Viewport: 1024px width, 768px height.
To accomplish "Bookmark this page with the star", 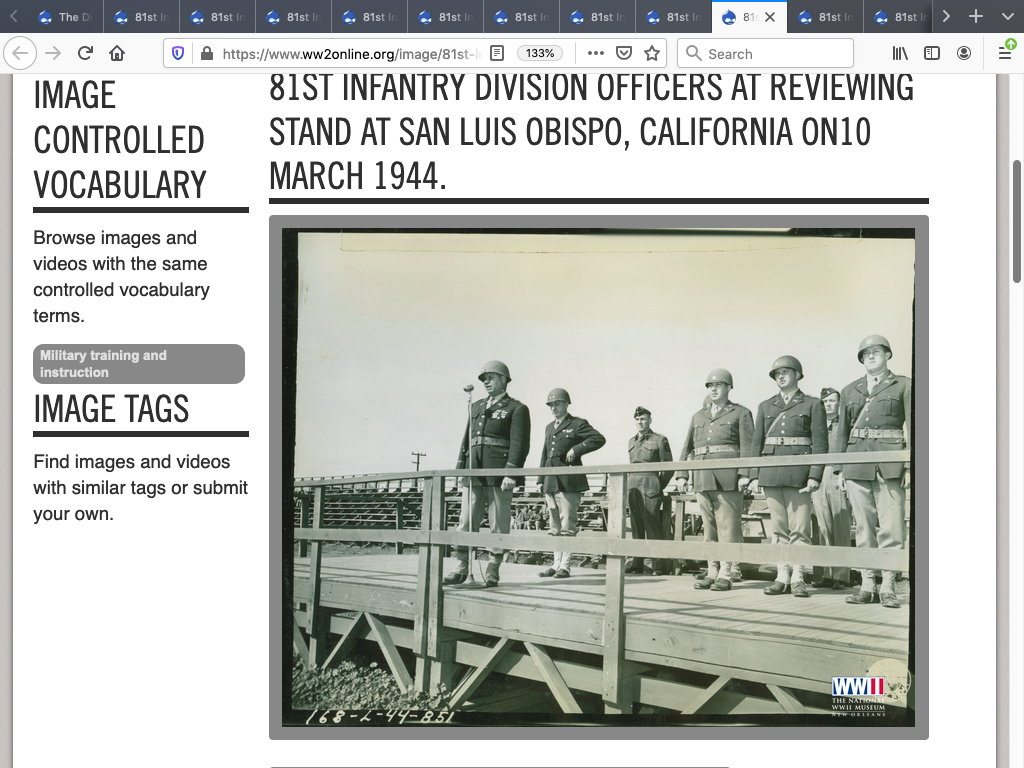I will coord(652,54).
